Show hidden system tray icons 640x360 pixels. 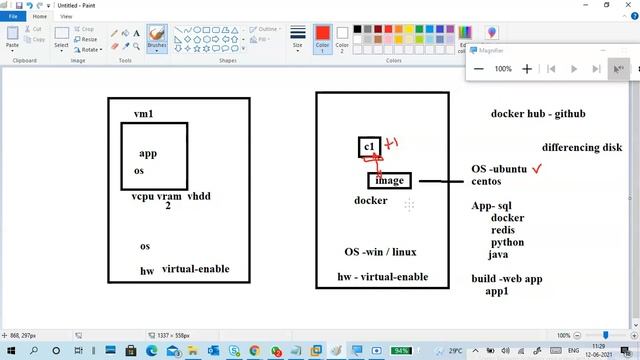[476, 350]
